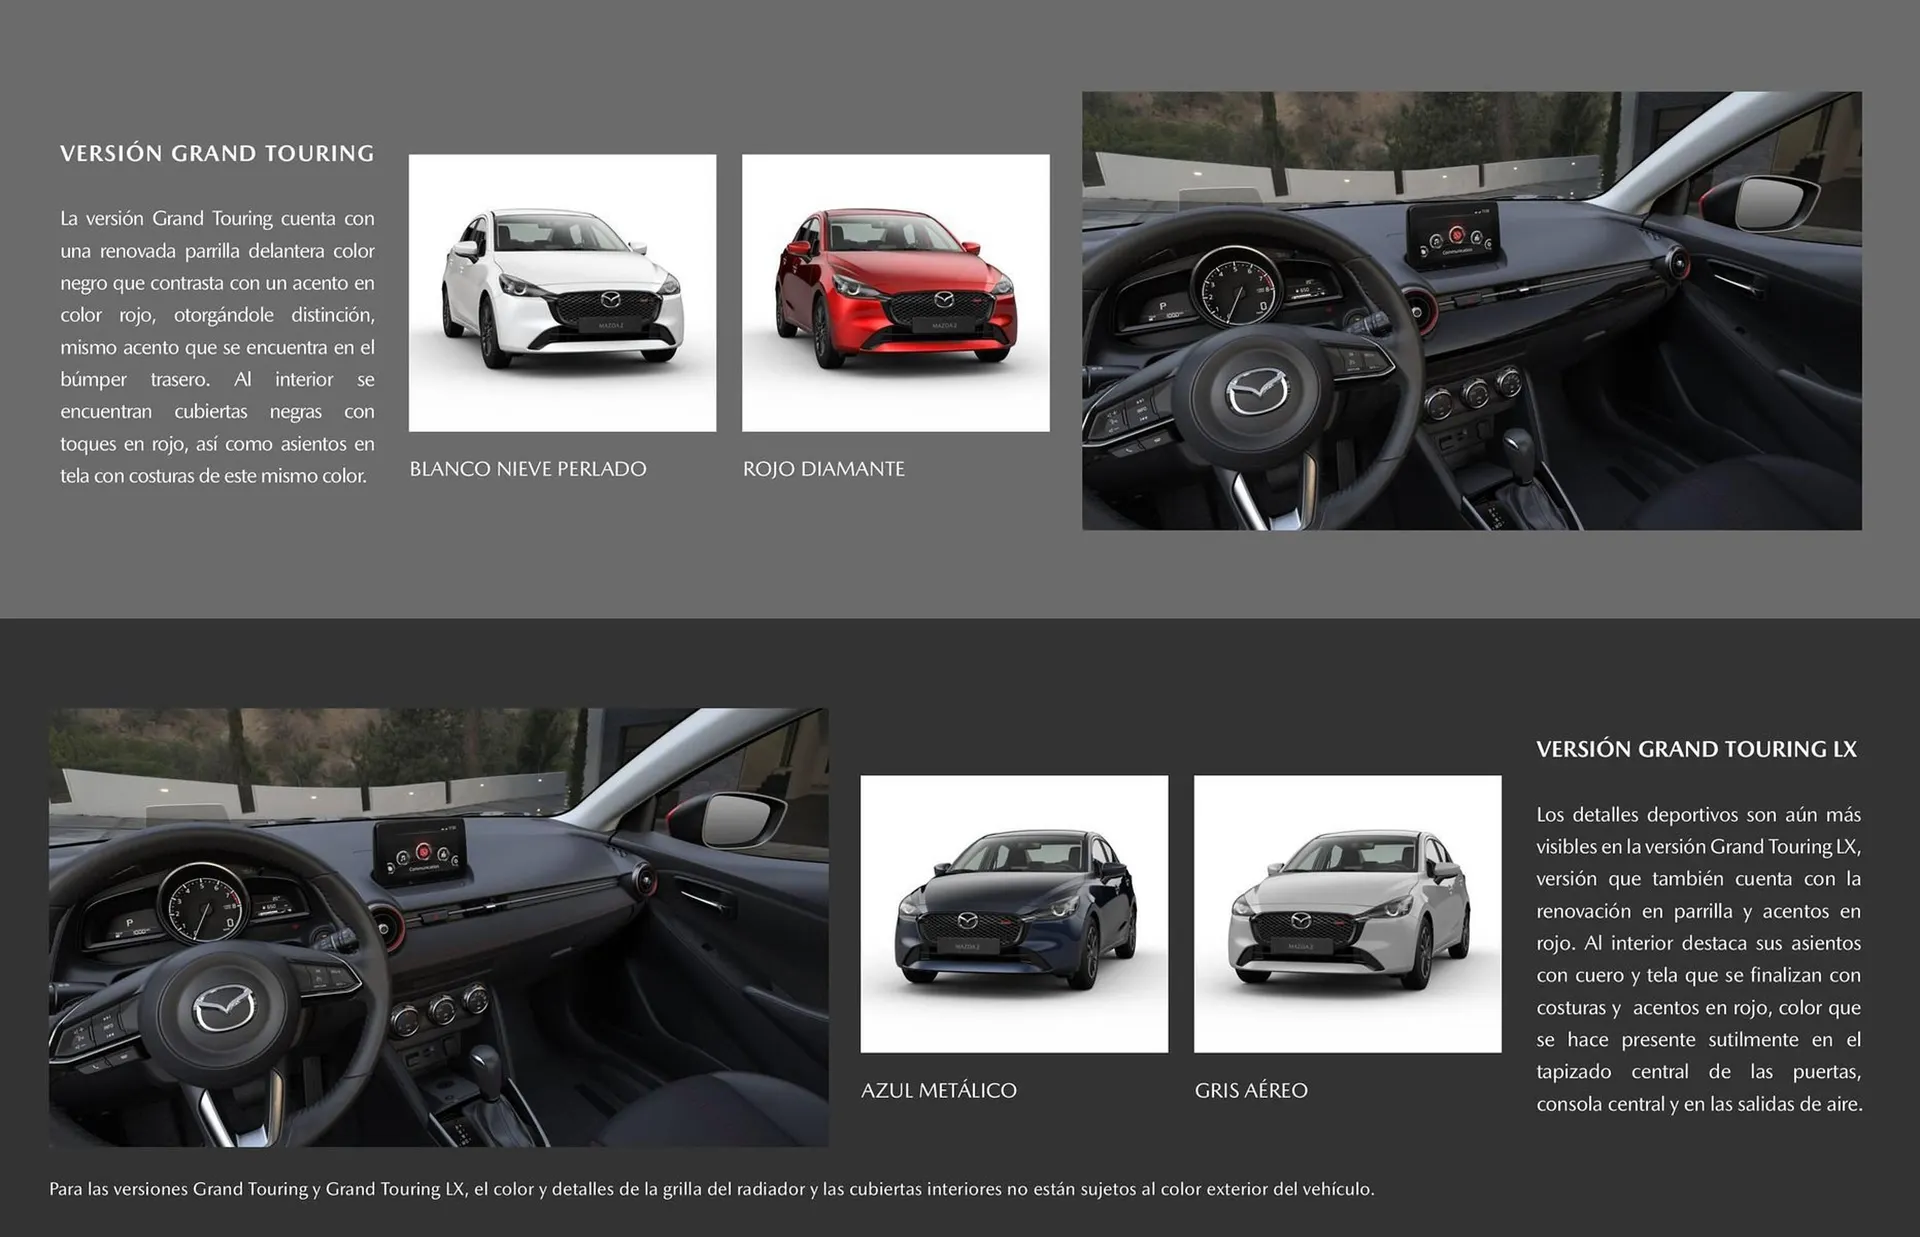Select the VERSIÓN GRAND TOURING LX heading
This screenshot has height=1237, width=1920.
tap(1697, 748)
